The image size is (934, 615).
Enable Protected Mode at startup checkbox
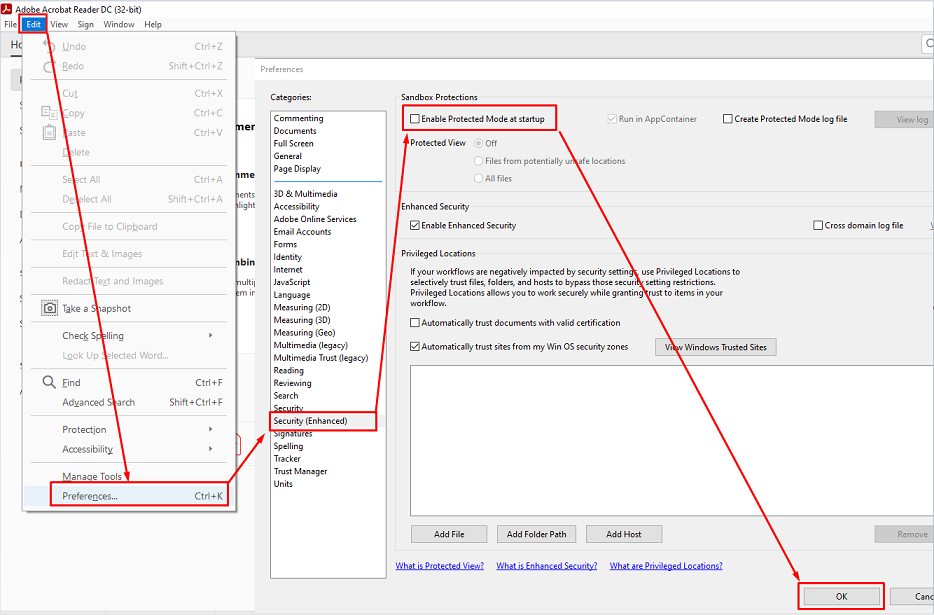415,119
